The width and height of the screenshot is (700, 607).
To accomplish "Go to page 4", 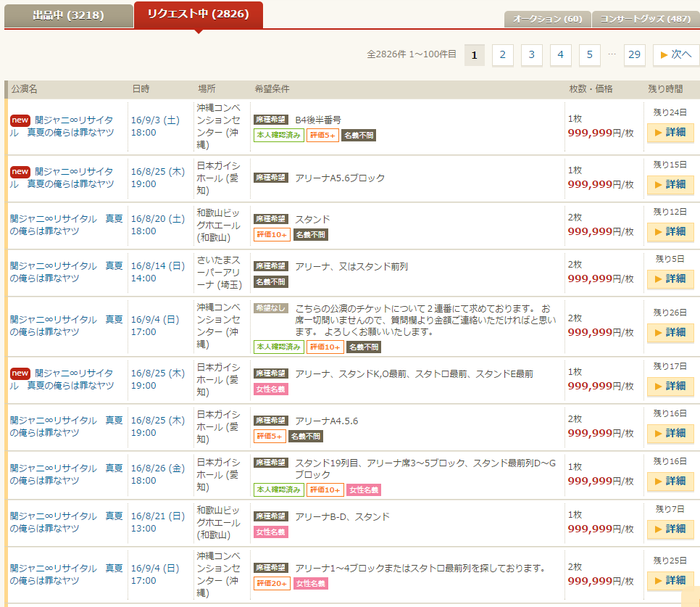I will point(561,55).
